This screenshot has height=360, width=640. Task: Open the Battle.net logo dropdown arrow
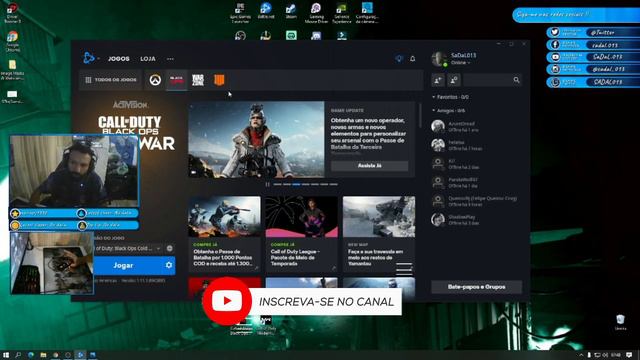coord(99,59)
